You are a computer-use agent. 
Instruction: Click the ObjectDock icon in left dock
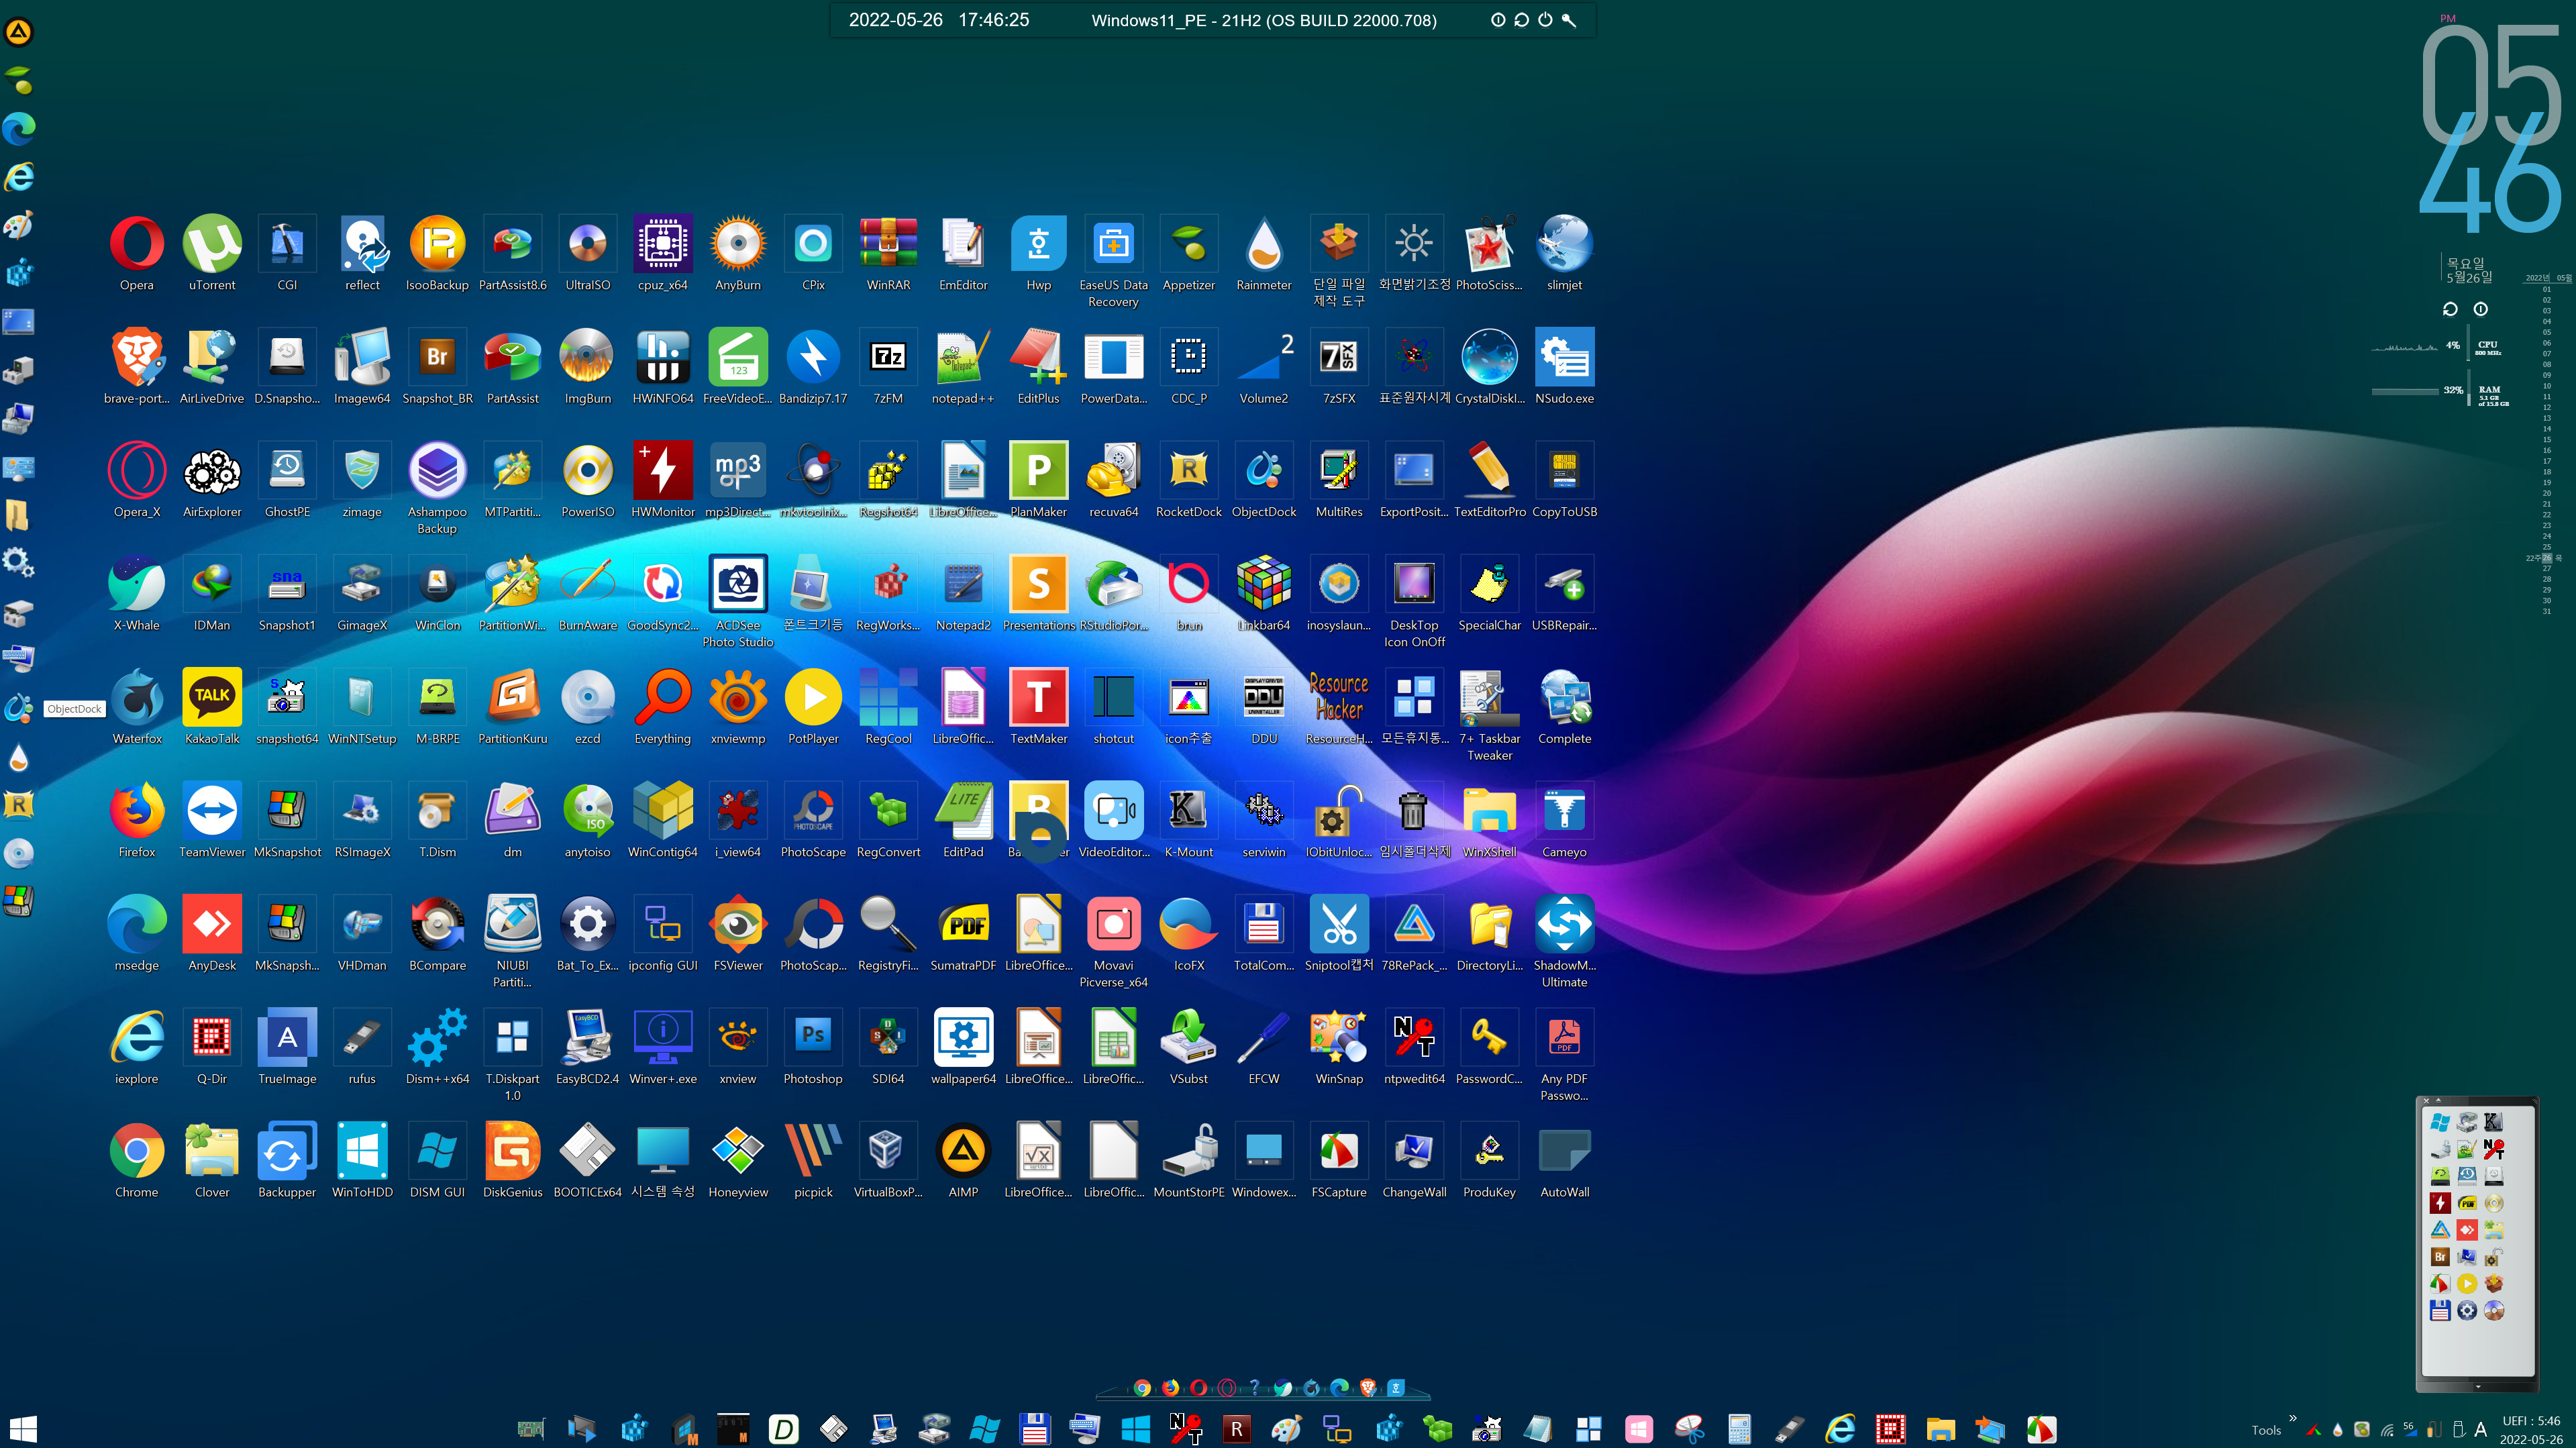click(19, 708)
